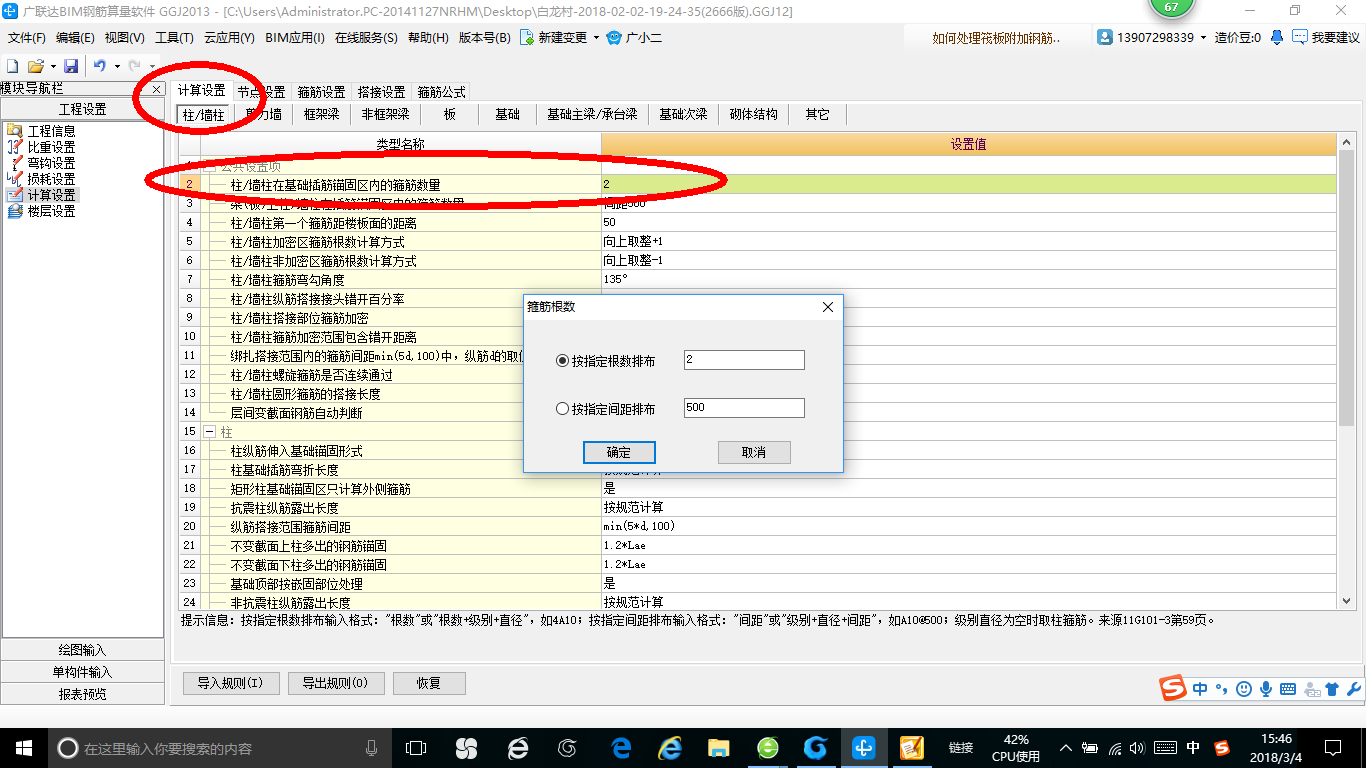Click Sogou emoji smiley icon
The height and width of the screenshot is (768, 1366).
pyautogui.click(x=1243, y=689)
